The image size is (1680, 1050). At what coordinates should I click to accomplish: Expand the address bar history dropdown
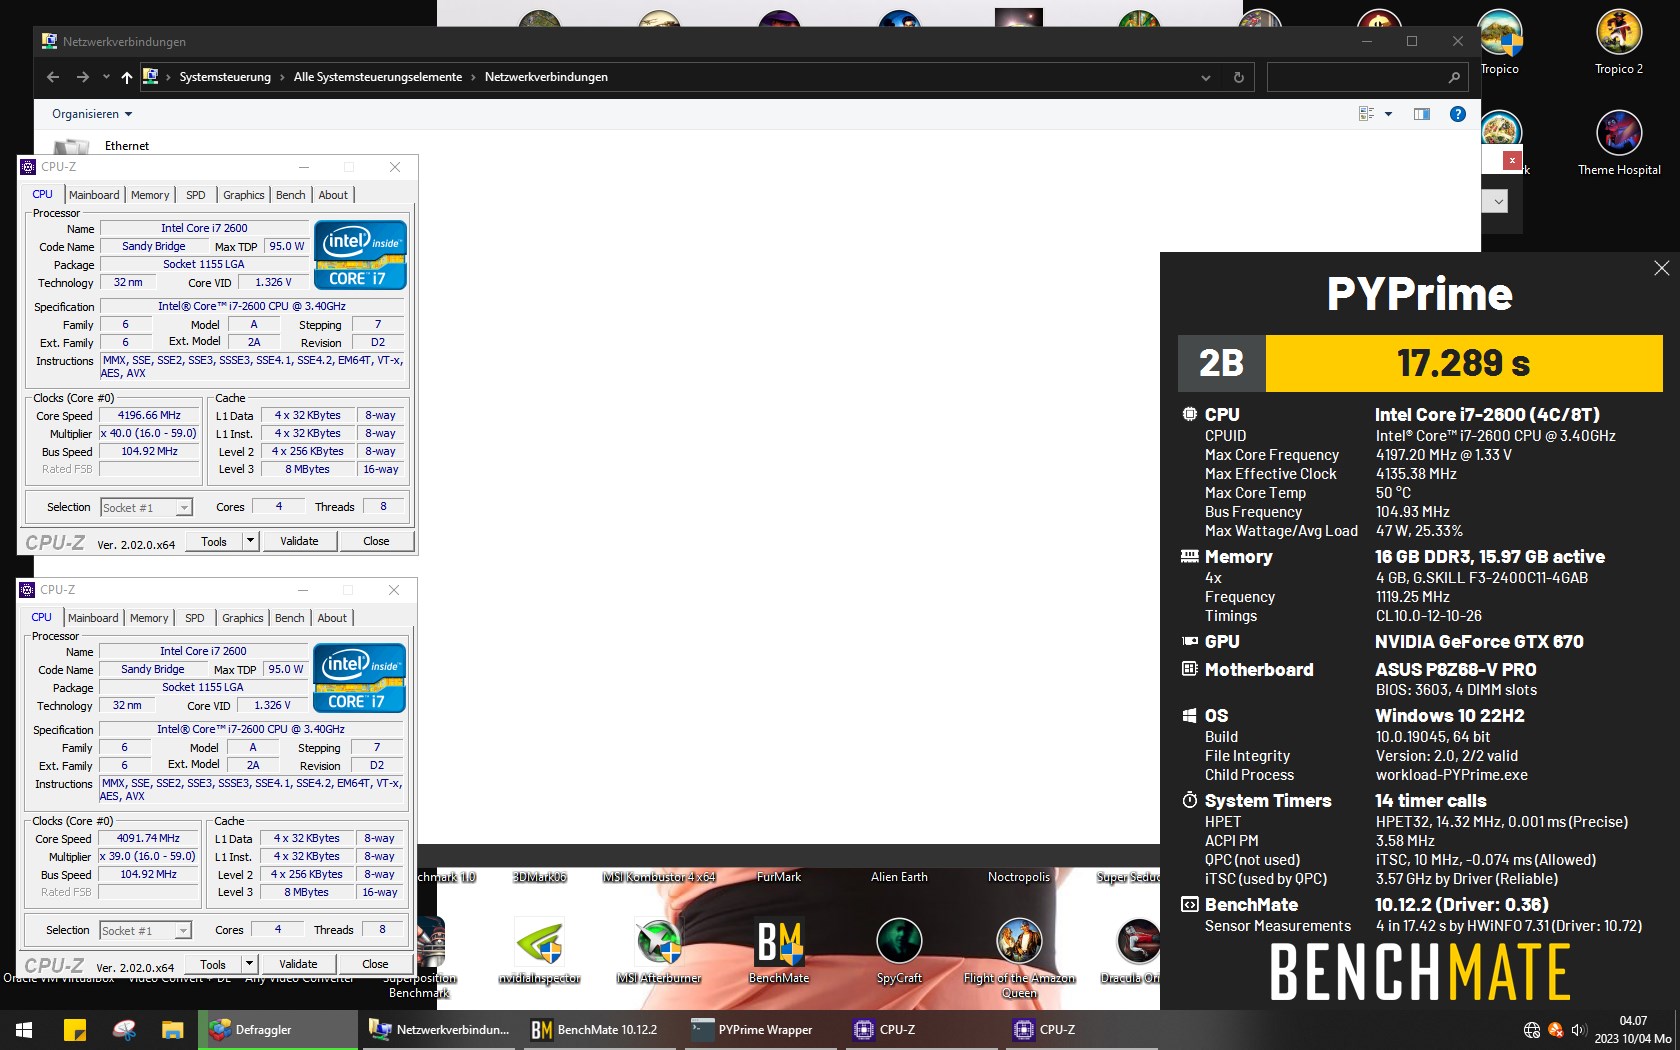point(1205,77)
